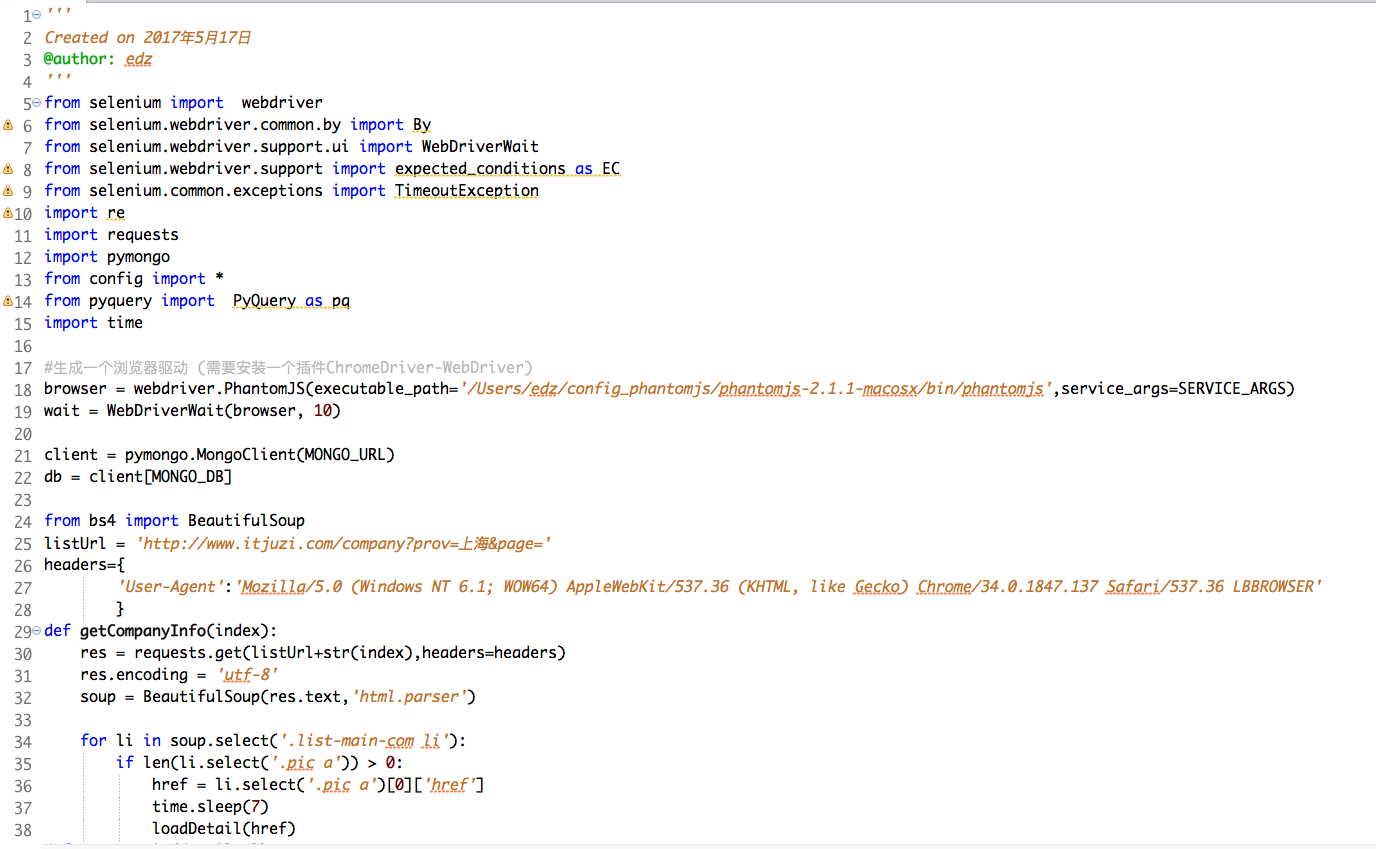Click 'getCompanyInfo' in the function definition
The image size is (1376, 849).
[143, 631]
